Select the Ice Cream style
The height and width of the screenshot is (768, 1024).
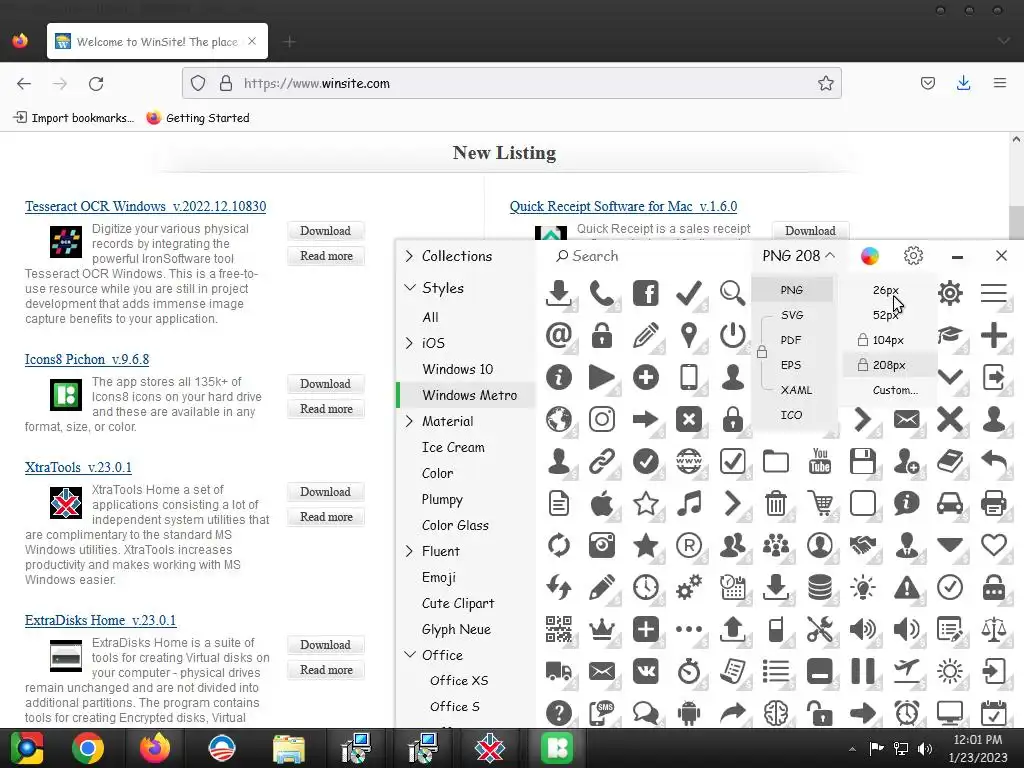[x=453, y=447]
